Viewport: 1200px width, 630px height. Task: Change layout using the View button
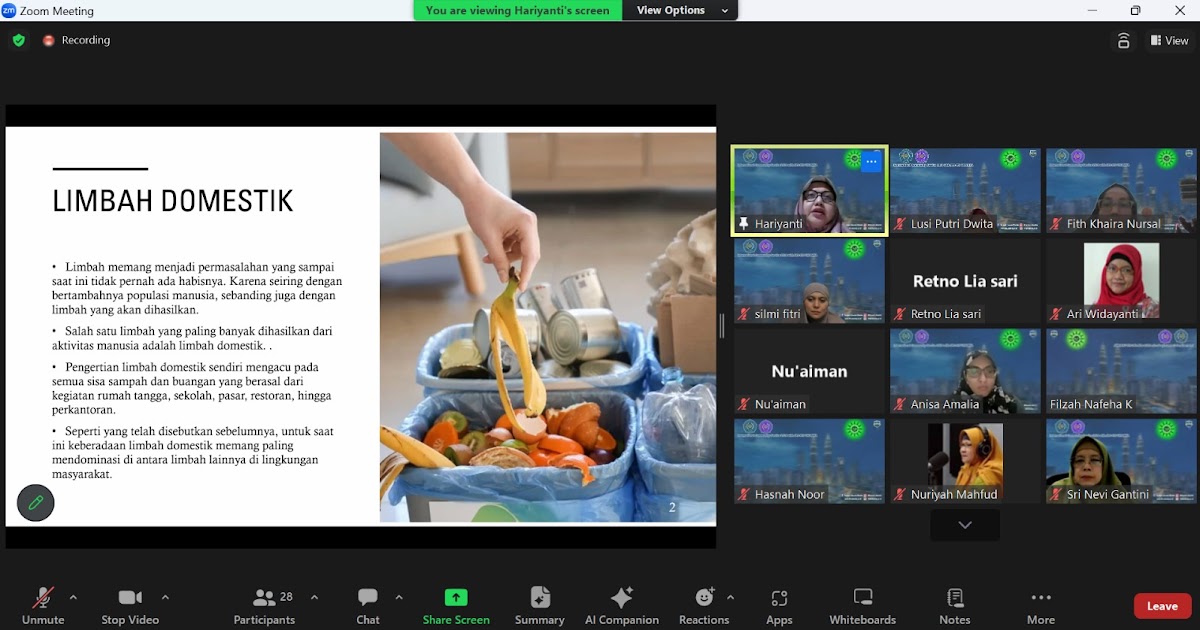1169,40
